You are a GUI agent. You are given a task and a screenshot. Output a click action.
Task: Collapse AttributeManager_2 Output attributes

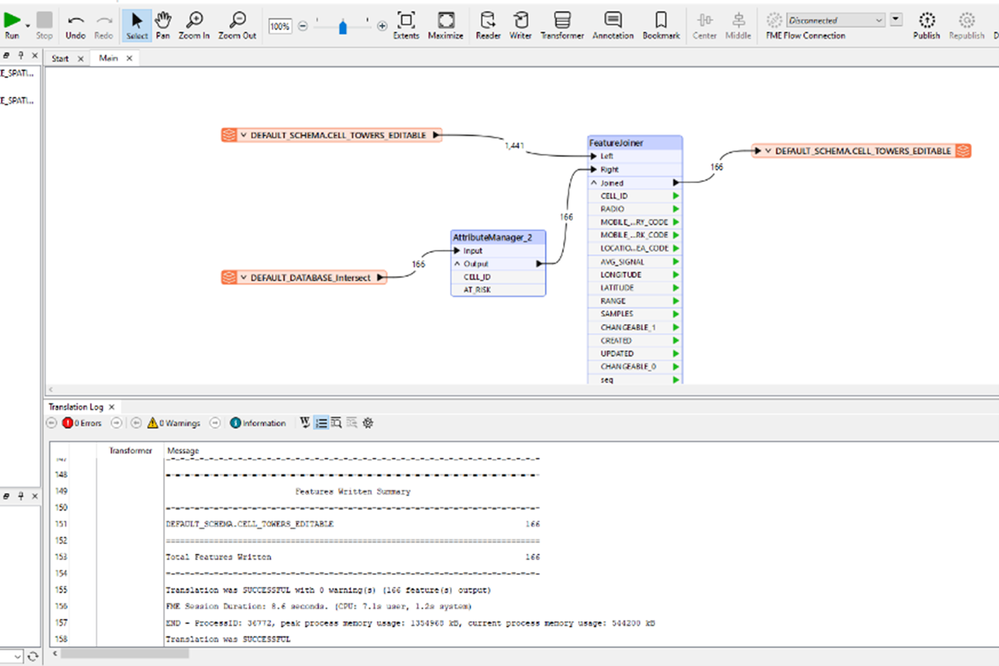coord(457,263)
